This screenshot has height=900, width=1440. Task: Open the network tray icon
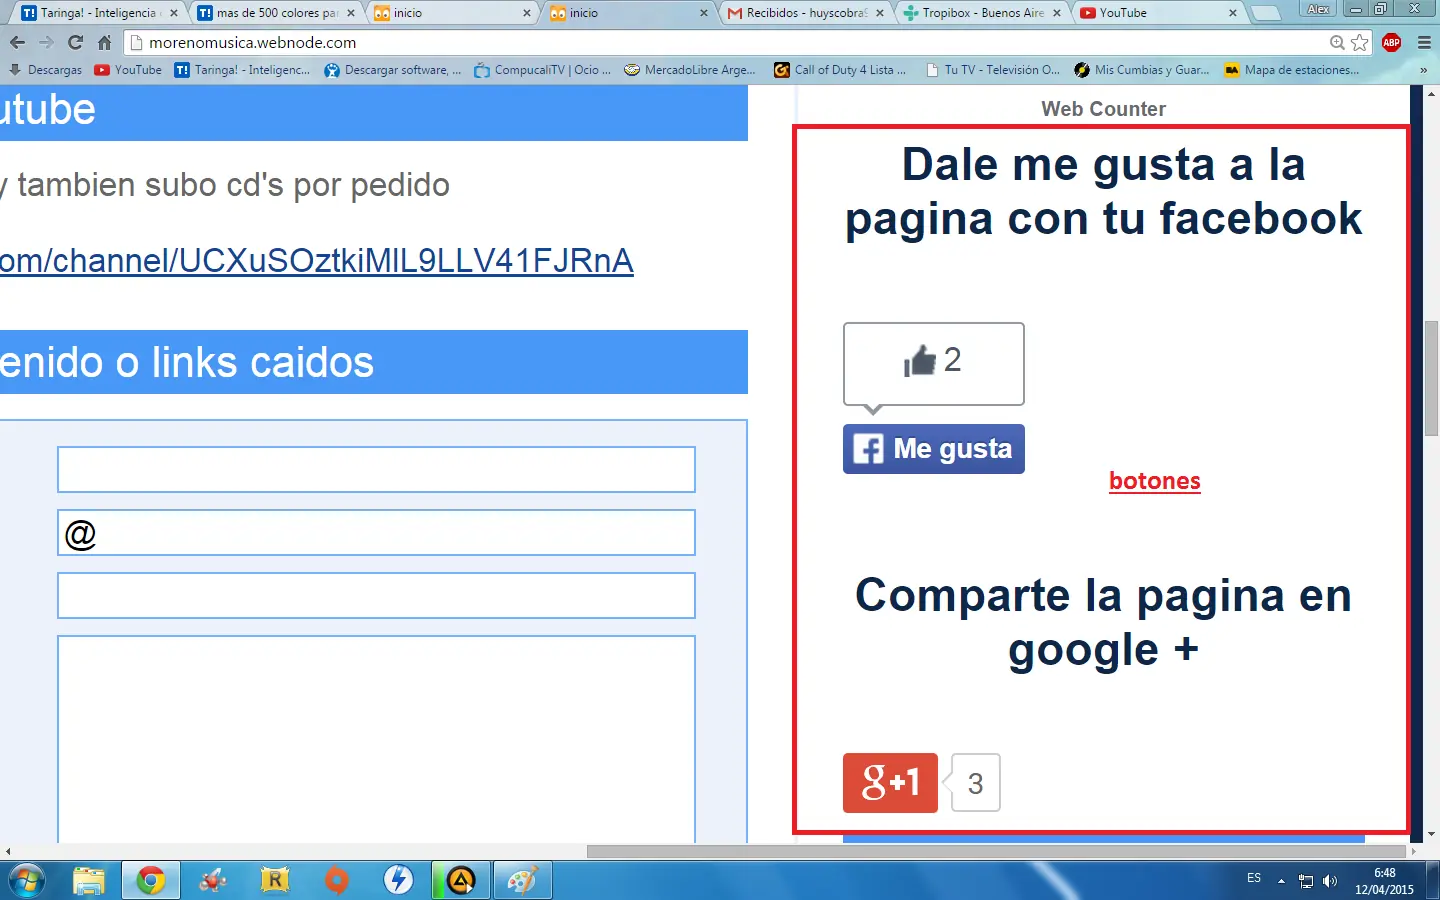1306,881
